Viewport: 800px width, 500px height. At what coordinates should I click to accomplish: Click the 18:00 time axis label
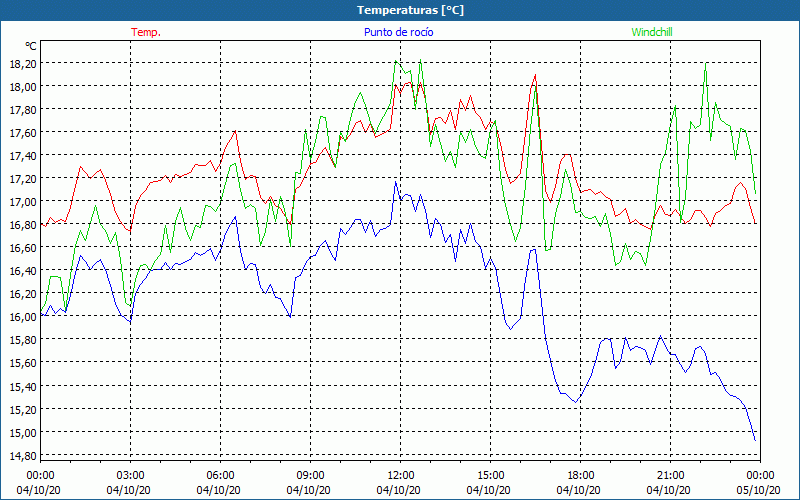[x=581, y=475]
